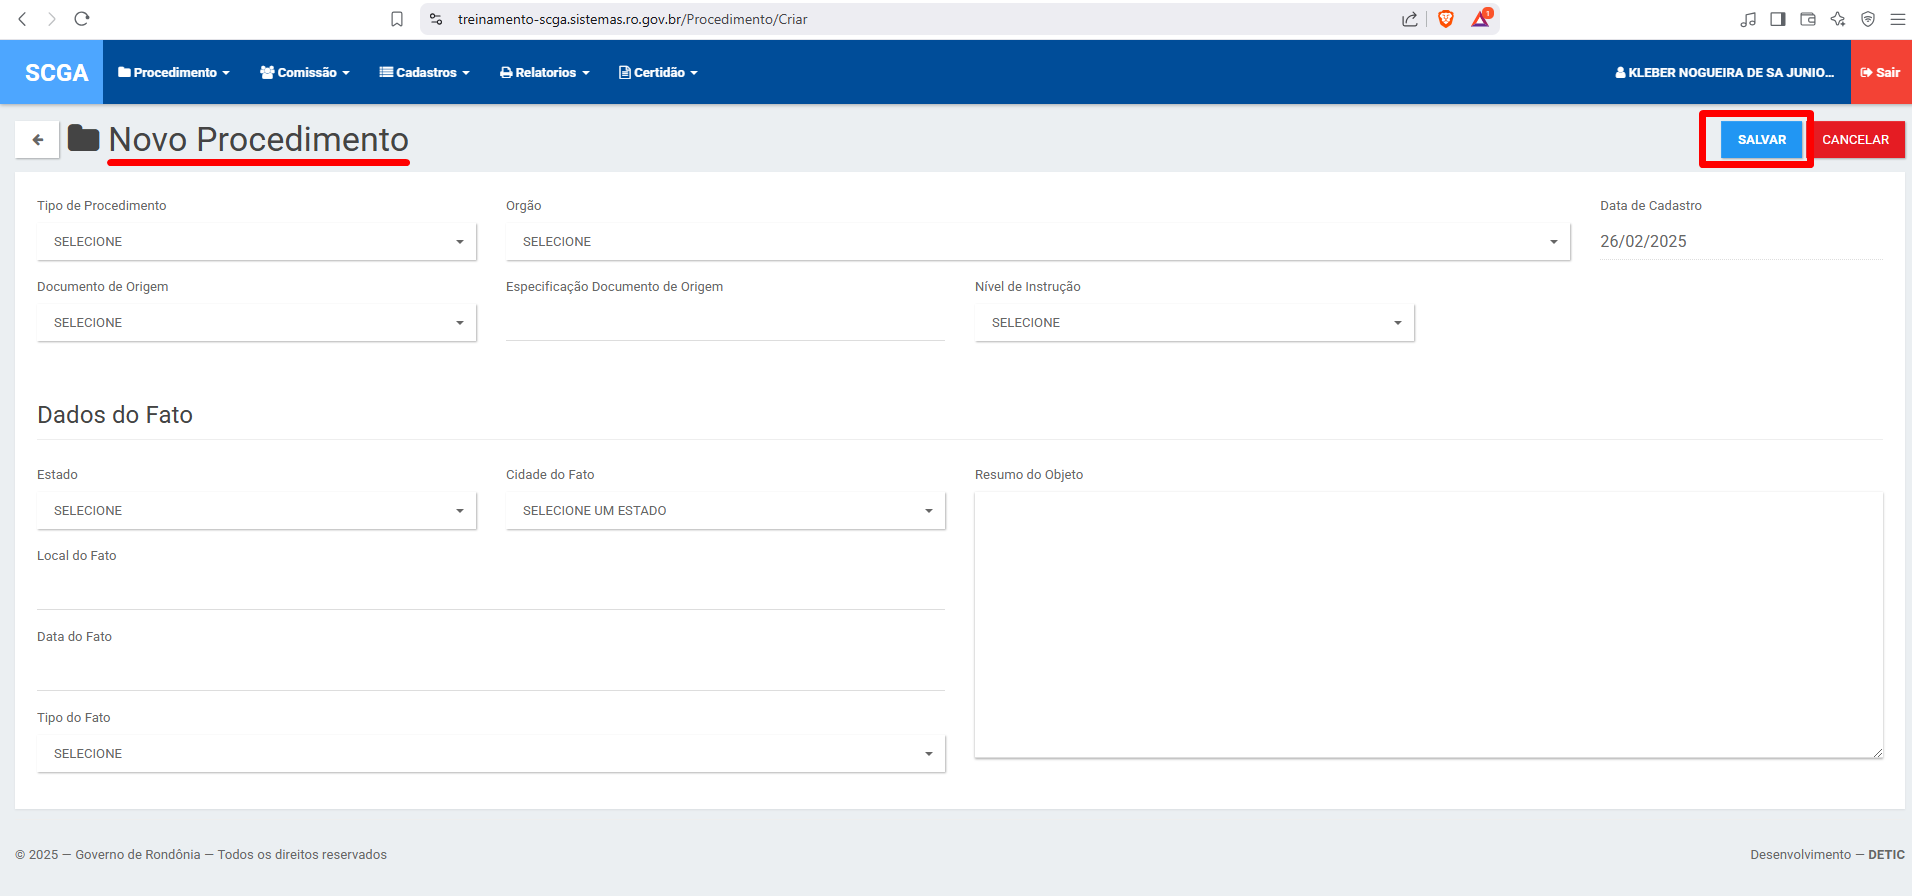
Task: Click the Local do Fato input field
Action: point(491,591)
